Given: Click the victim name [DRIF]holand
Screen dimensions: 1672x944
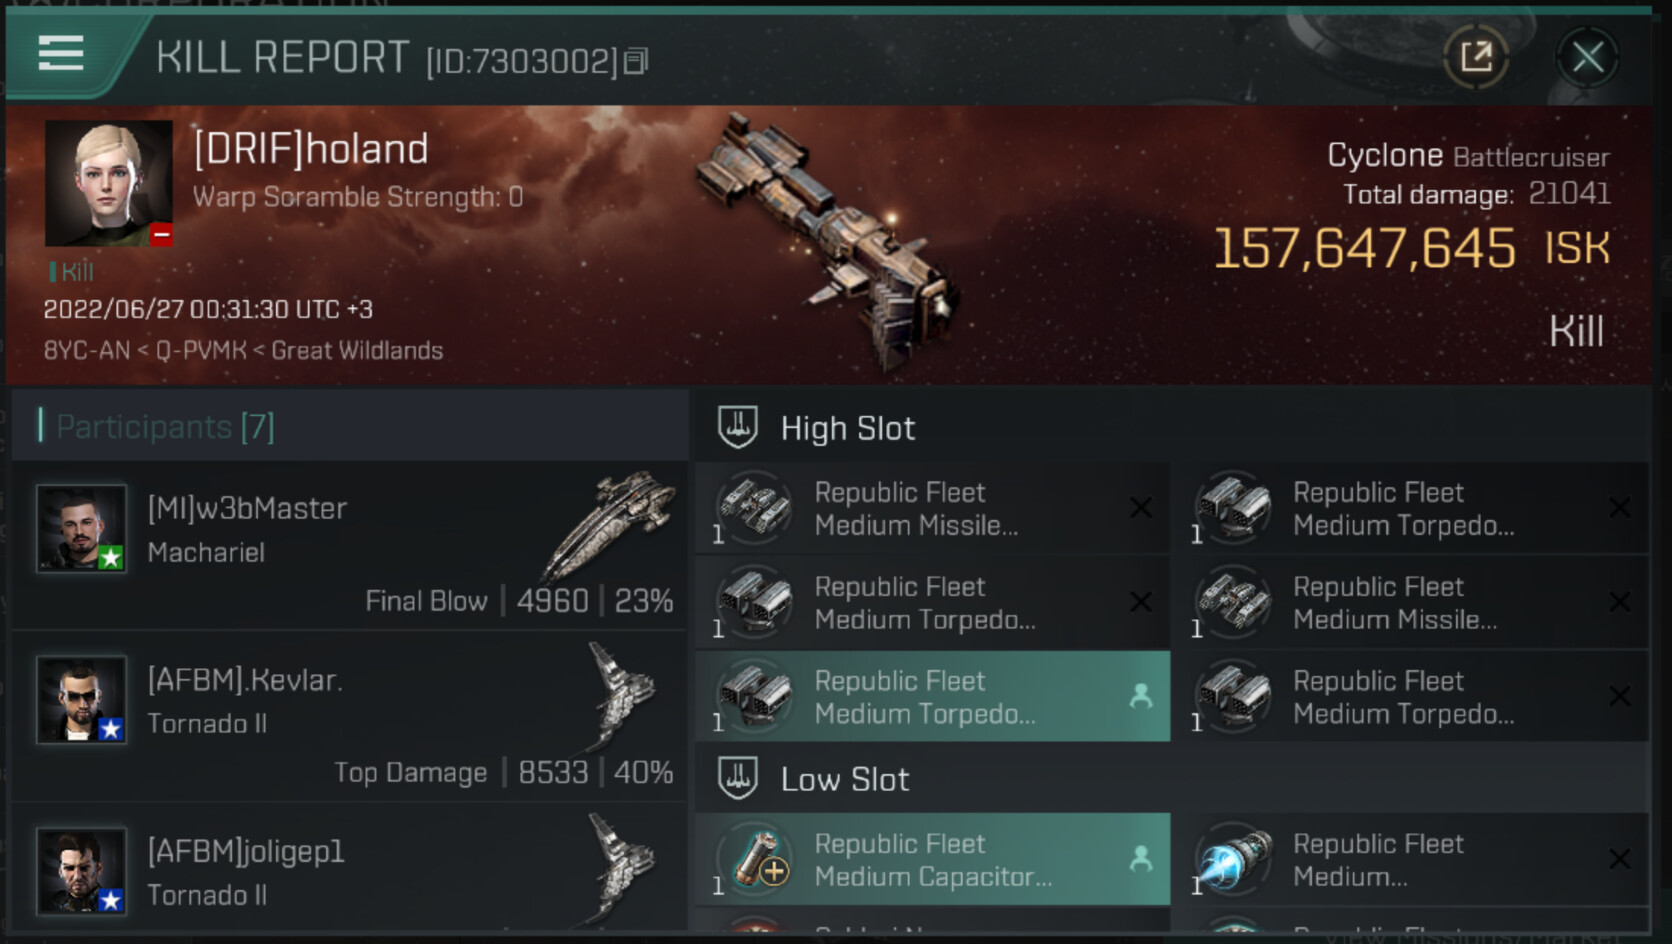Looking at the screenshot, I should 311,149.
